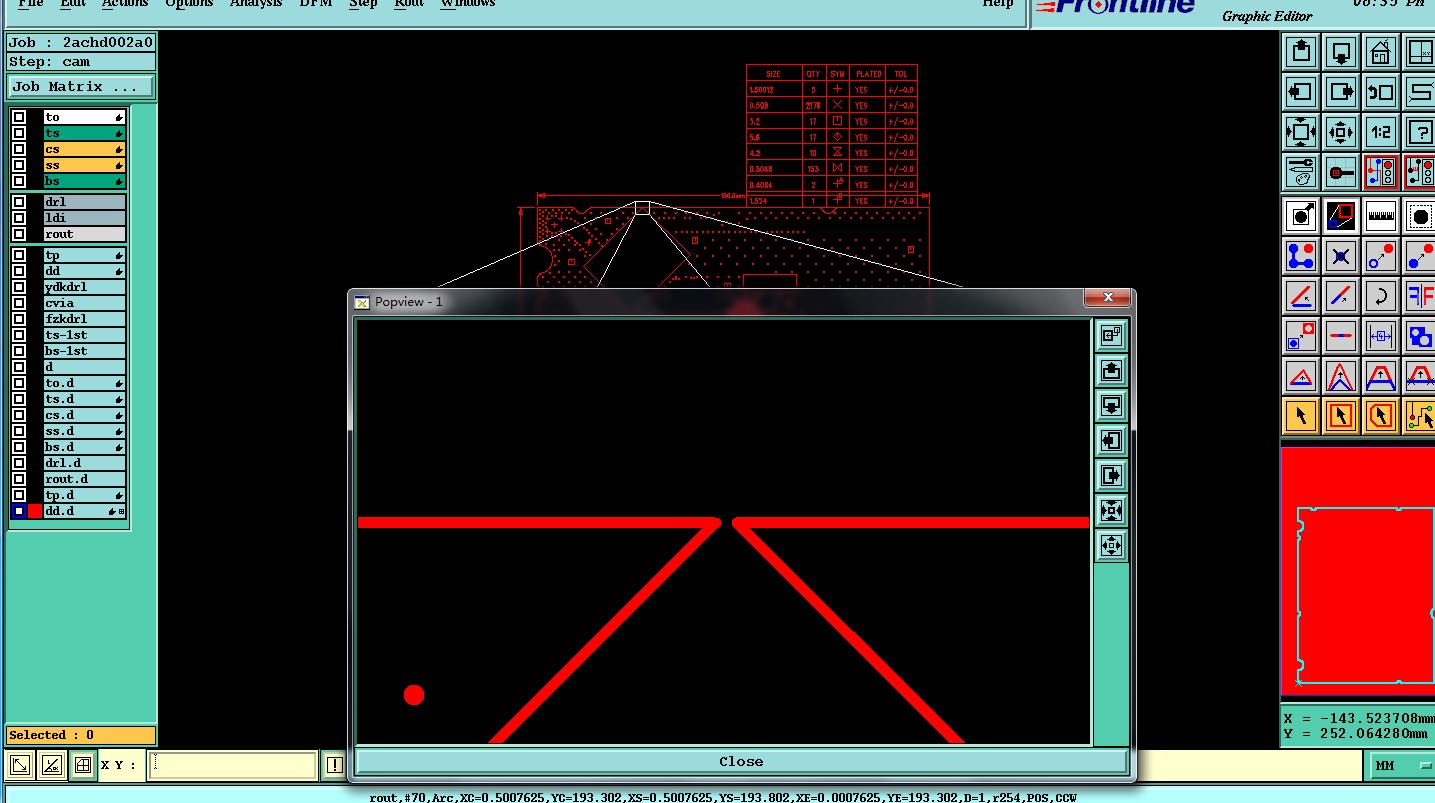Screen dimensions: 1435x803
Task: Open the MM units dropdown
Action: coord(1402,766)
